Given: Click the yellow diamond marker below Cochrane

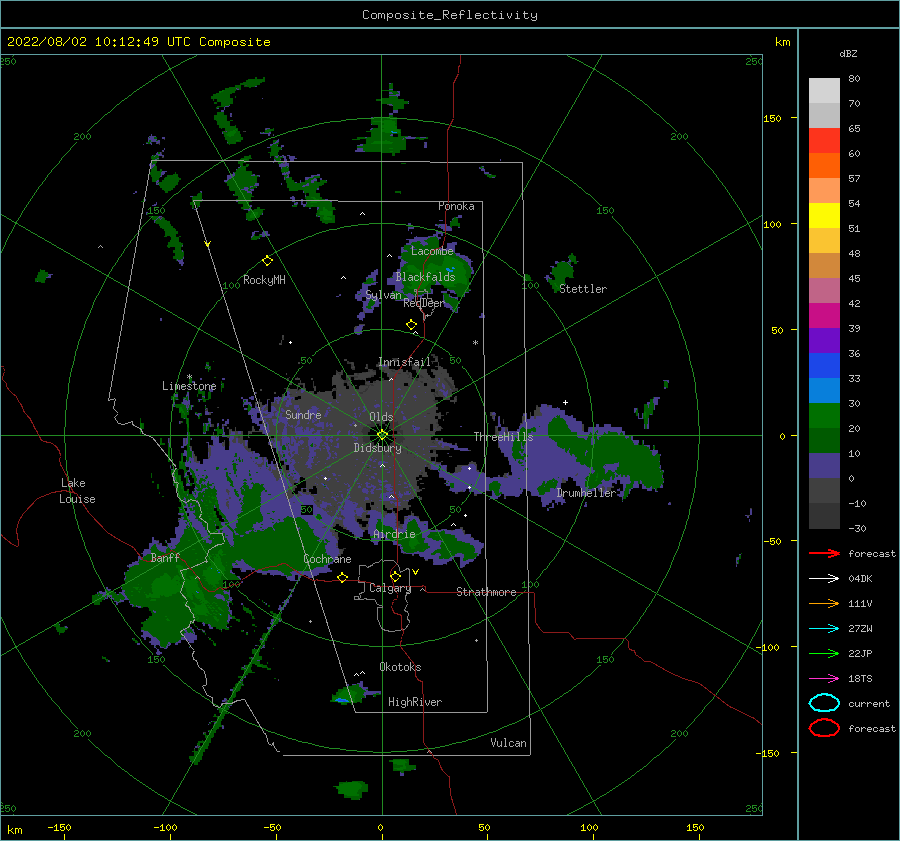Looking at the screenshot, I should tap(342, 577).
